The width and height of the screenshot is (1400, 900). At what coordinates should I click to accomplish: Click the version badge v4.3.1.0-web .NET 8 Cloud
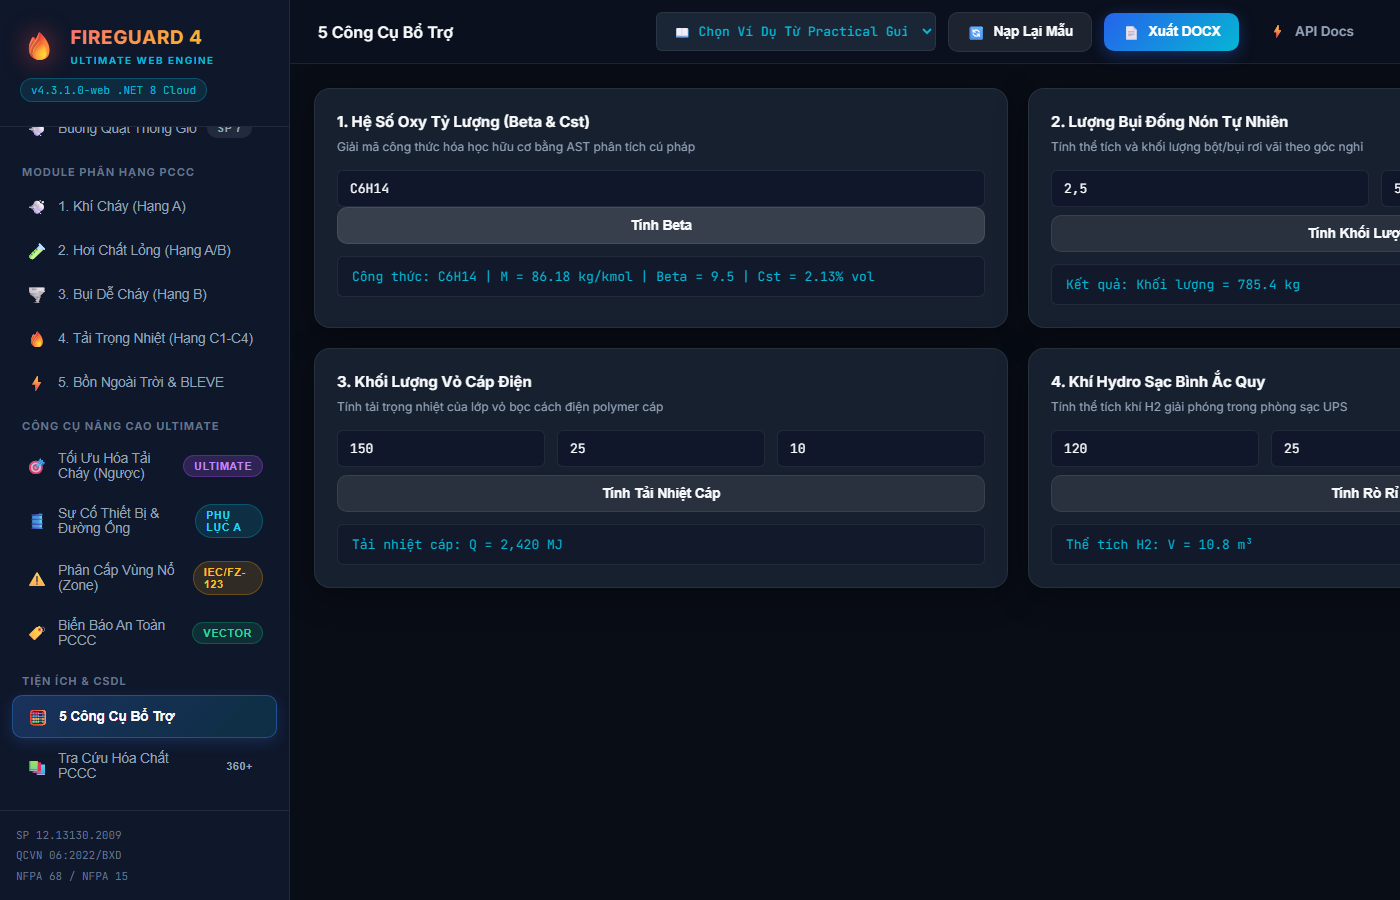pos(114,90)
